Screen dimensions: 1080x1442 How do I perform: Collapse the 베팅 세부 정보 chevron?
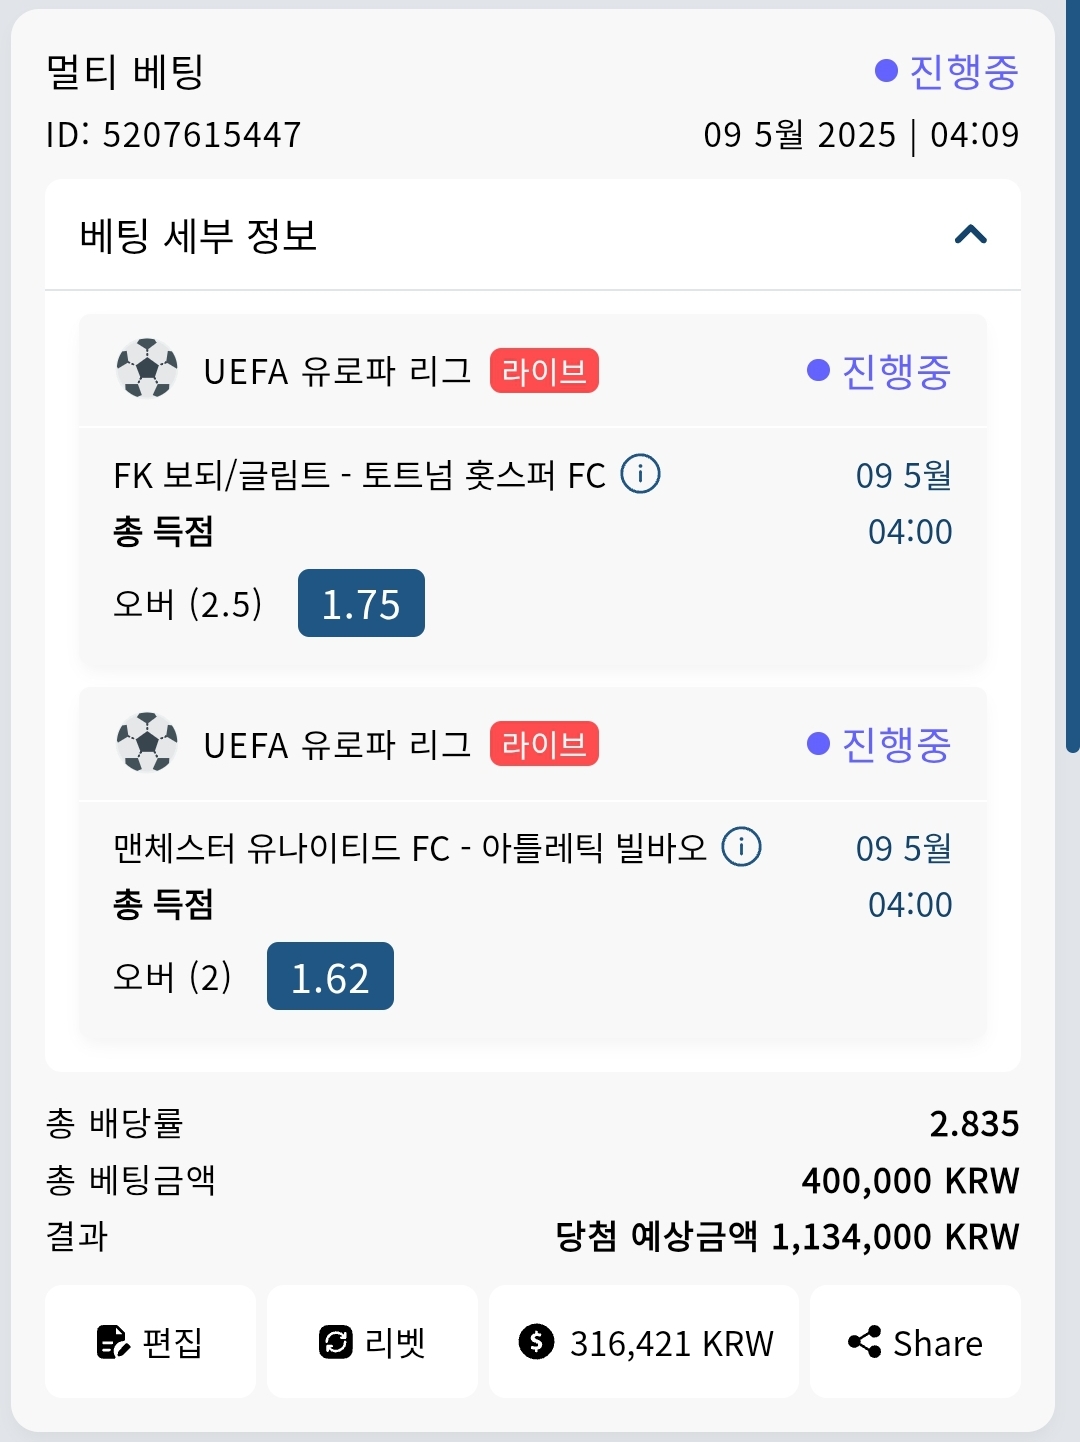[970, 236]
